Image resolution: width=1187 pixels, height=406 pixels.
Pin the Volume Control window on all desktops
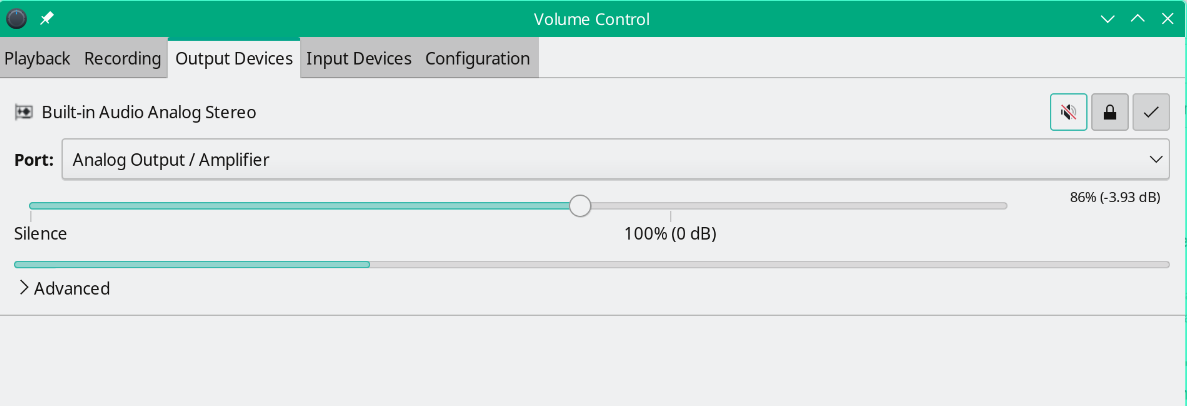tap(47, 19)
